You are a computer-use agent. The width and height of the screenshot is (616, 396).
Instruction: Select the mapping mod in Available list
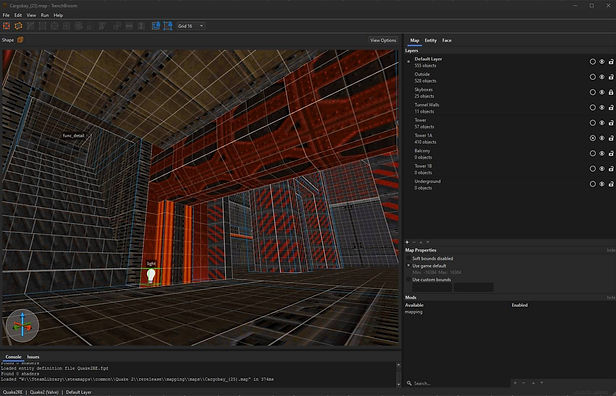coord(414,312)
